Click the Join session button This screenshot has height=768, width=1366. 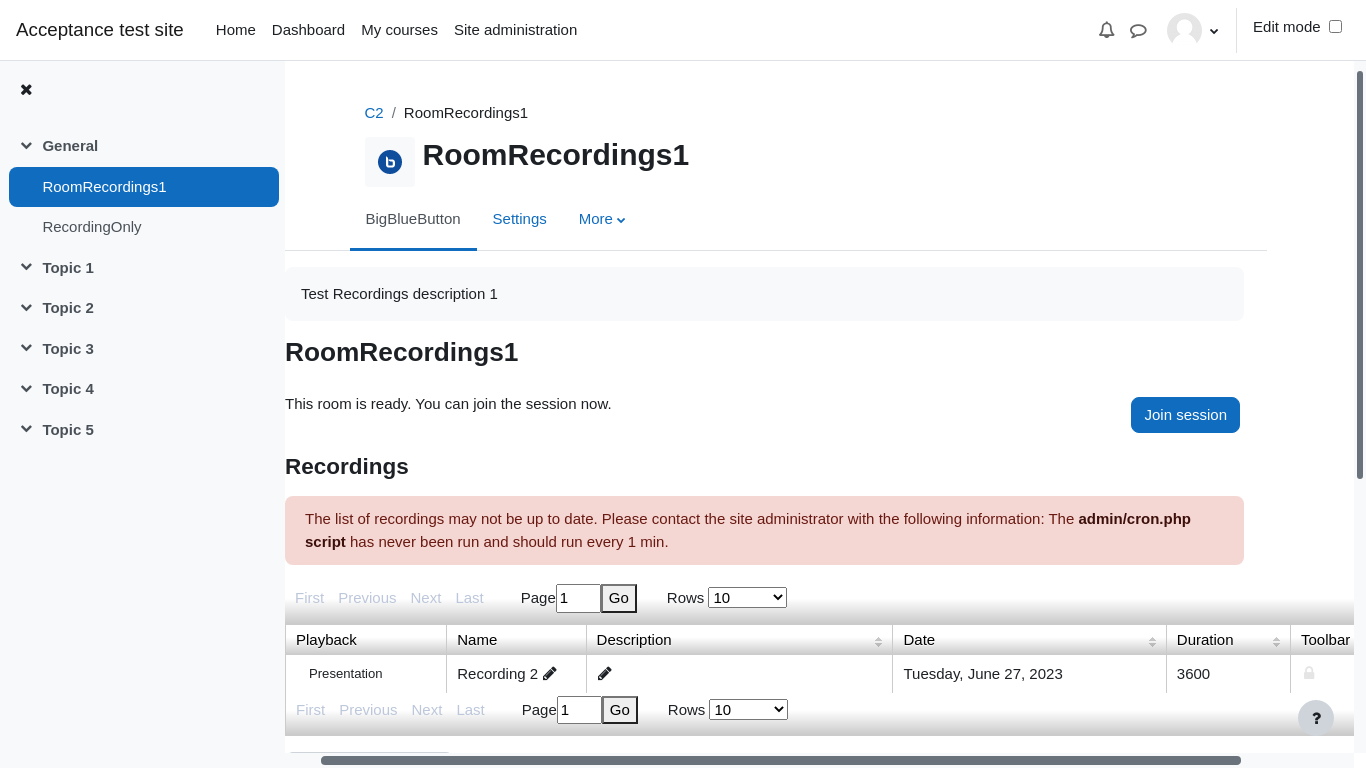pyautogui.click(x=1185, y=415)
